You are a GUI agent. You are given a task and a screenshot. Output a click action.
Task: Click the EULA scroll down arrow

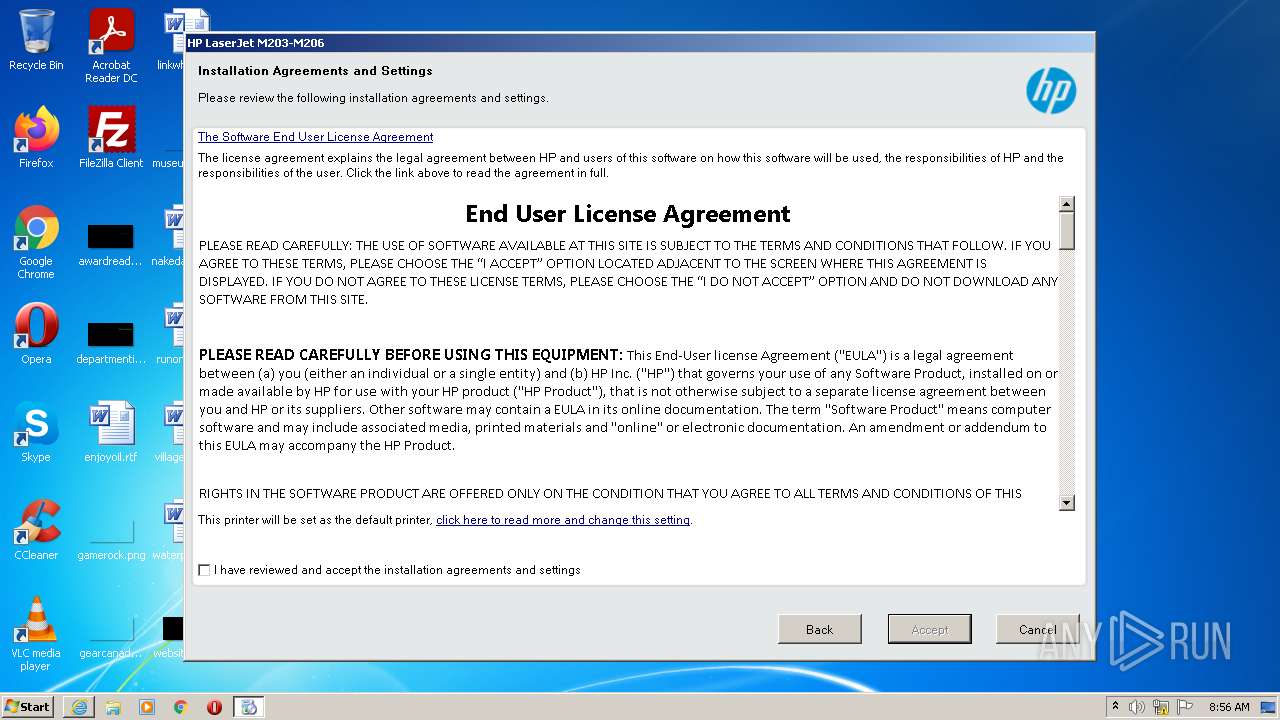coord(1067,503)
